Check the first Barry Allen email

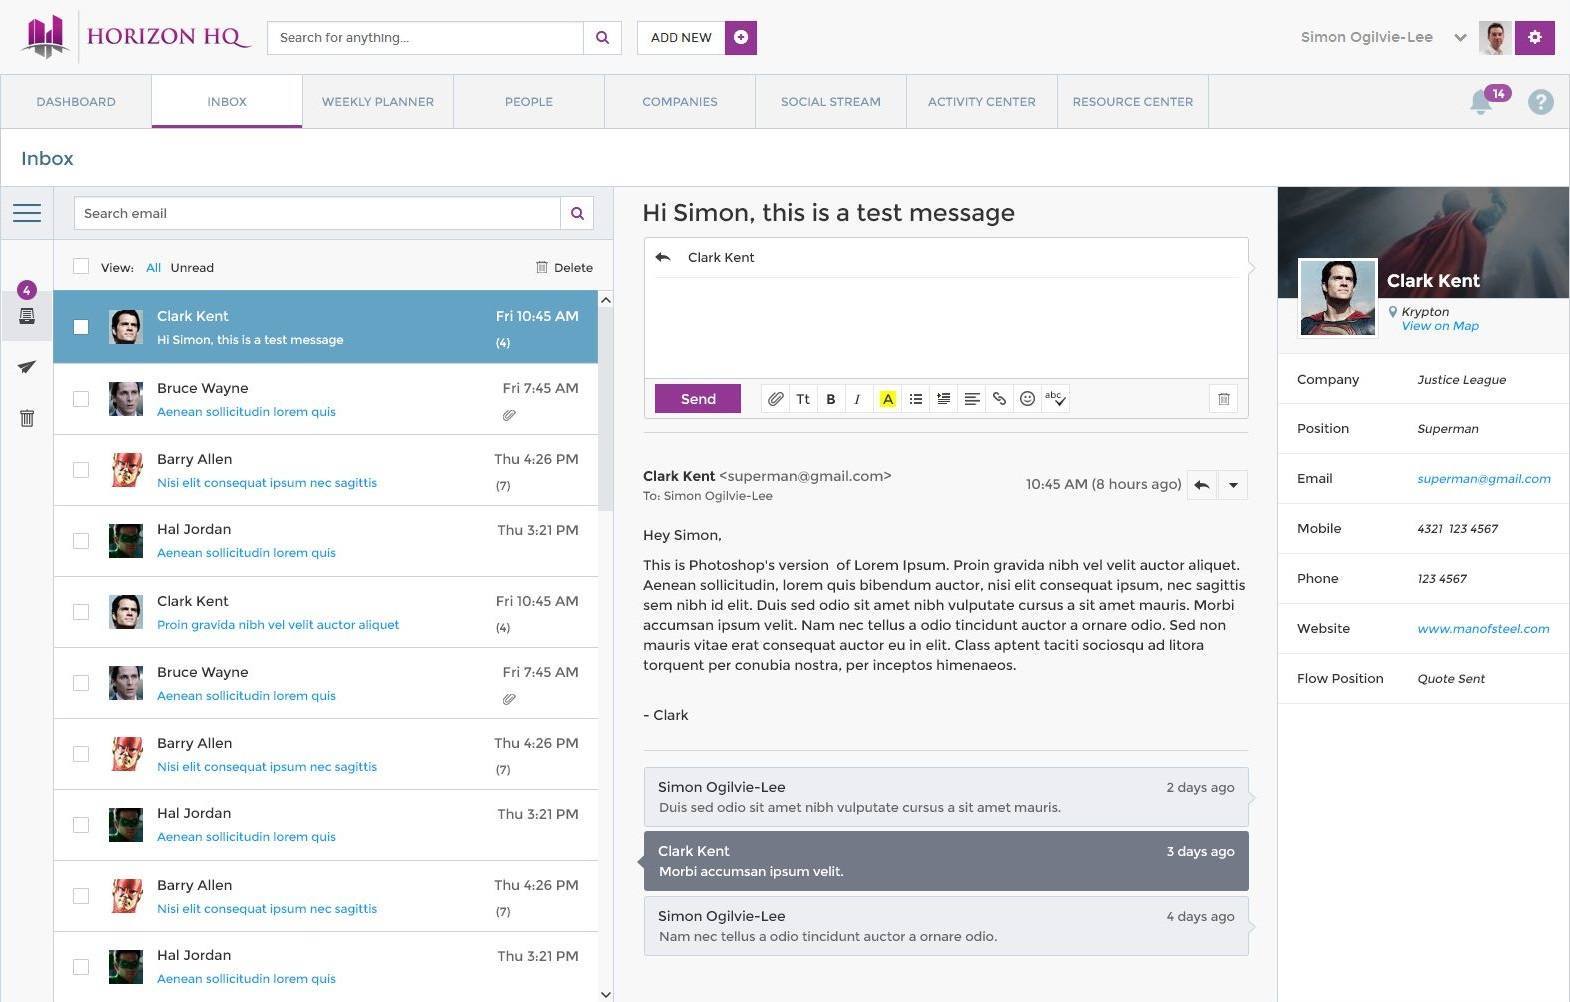coord(81,470)
